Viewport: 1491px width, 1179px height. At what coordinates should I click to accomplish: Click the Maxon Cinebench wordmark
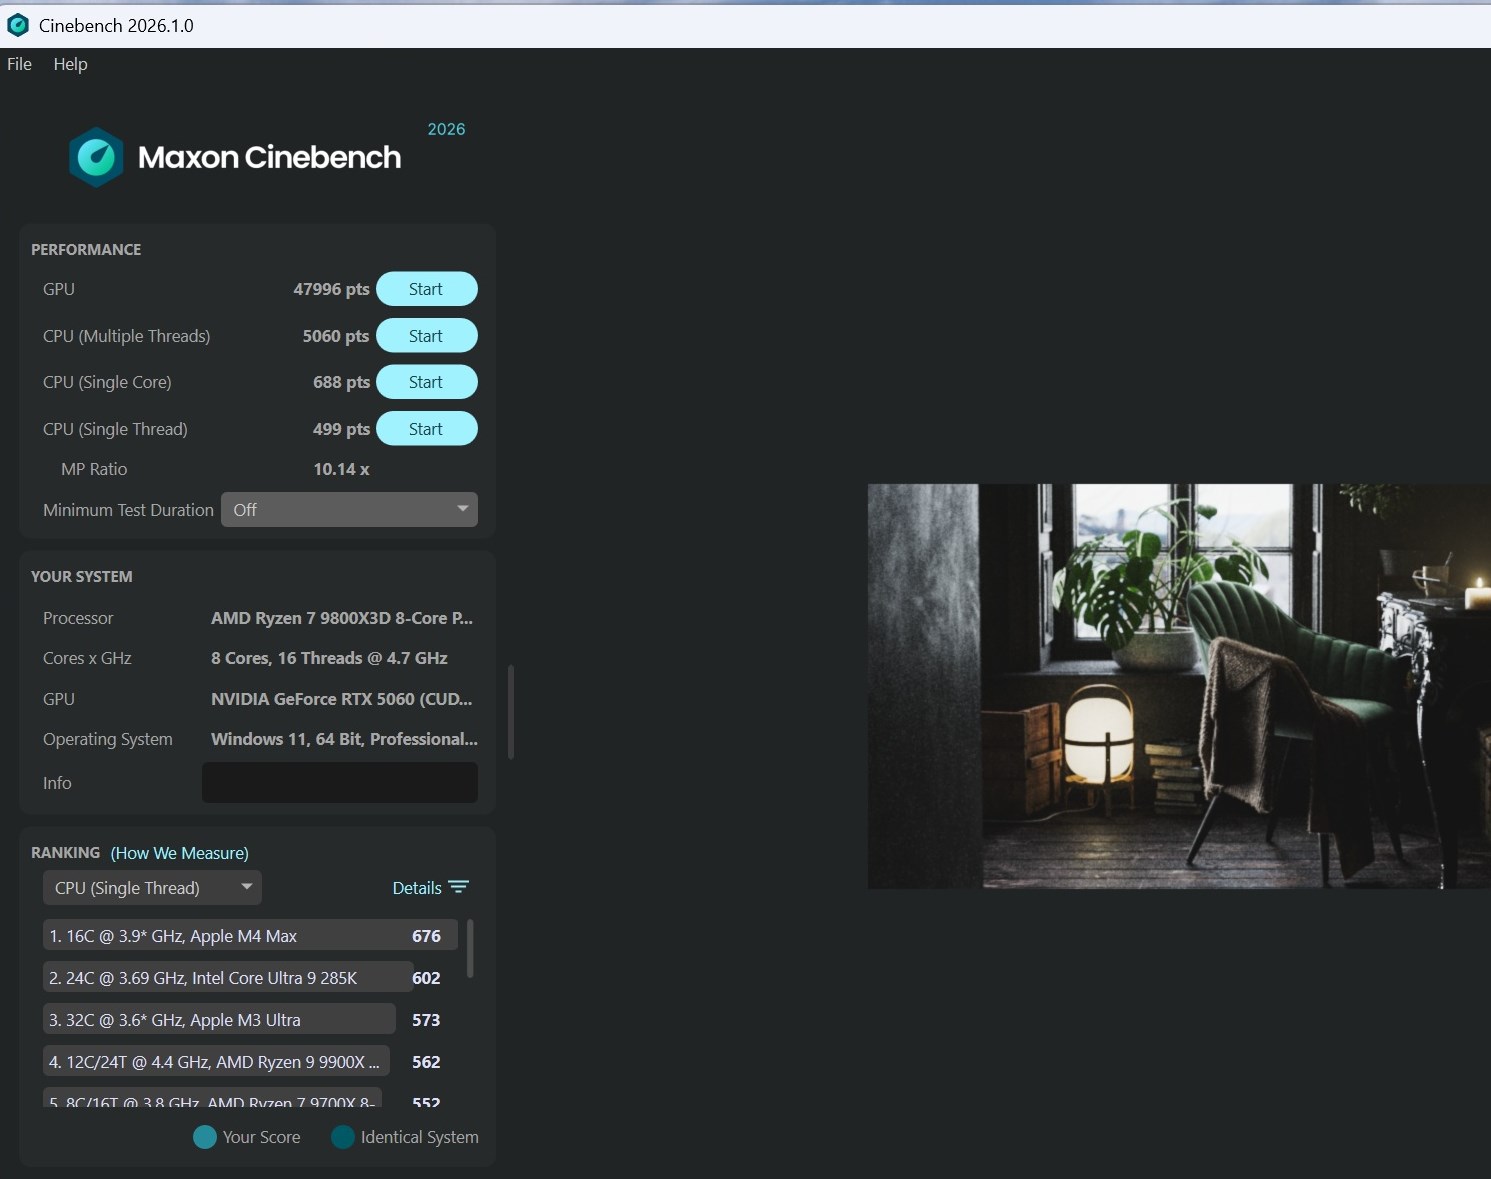click(x=269, y=157)
